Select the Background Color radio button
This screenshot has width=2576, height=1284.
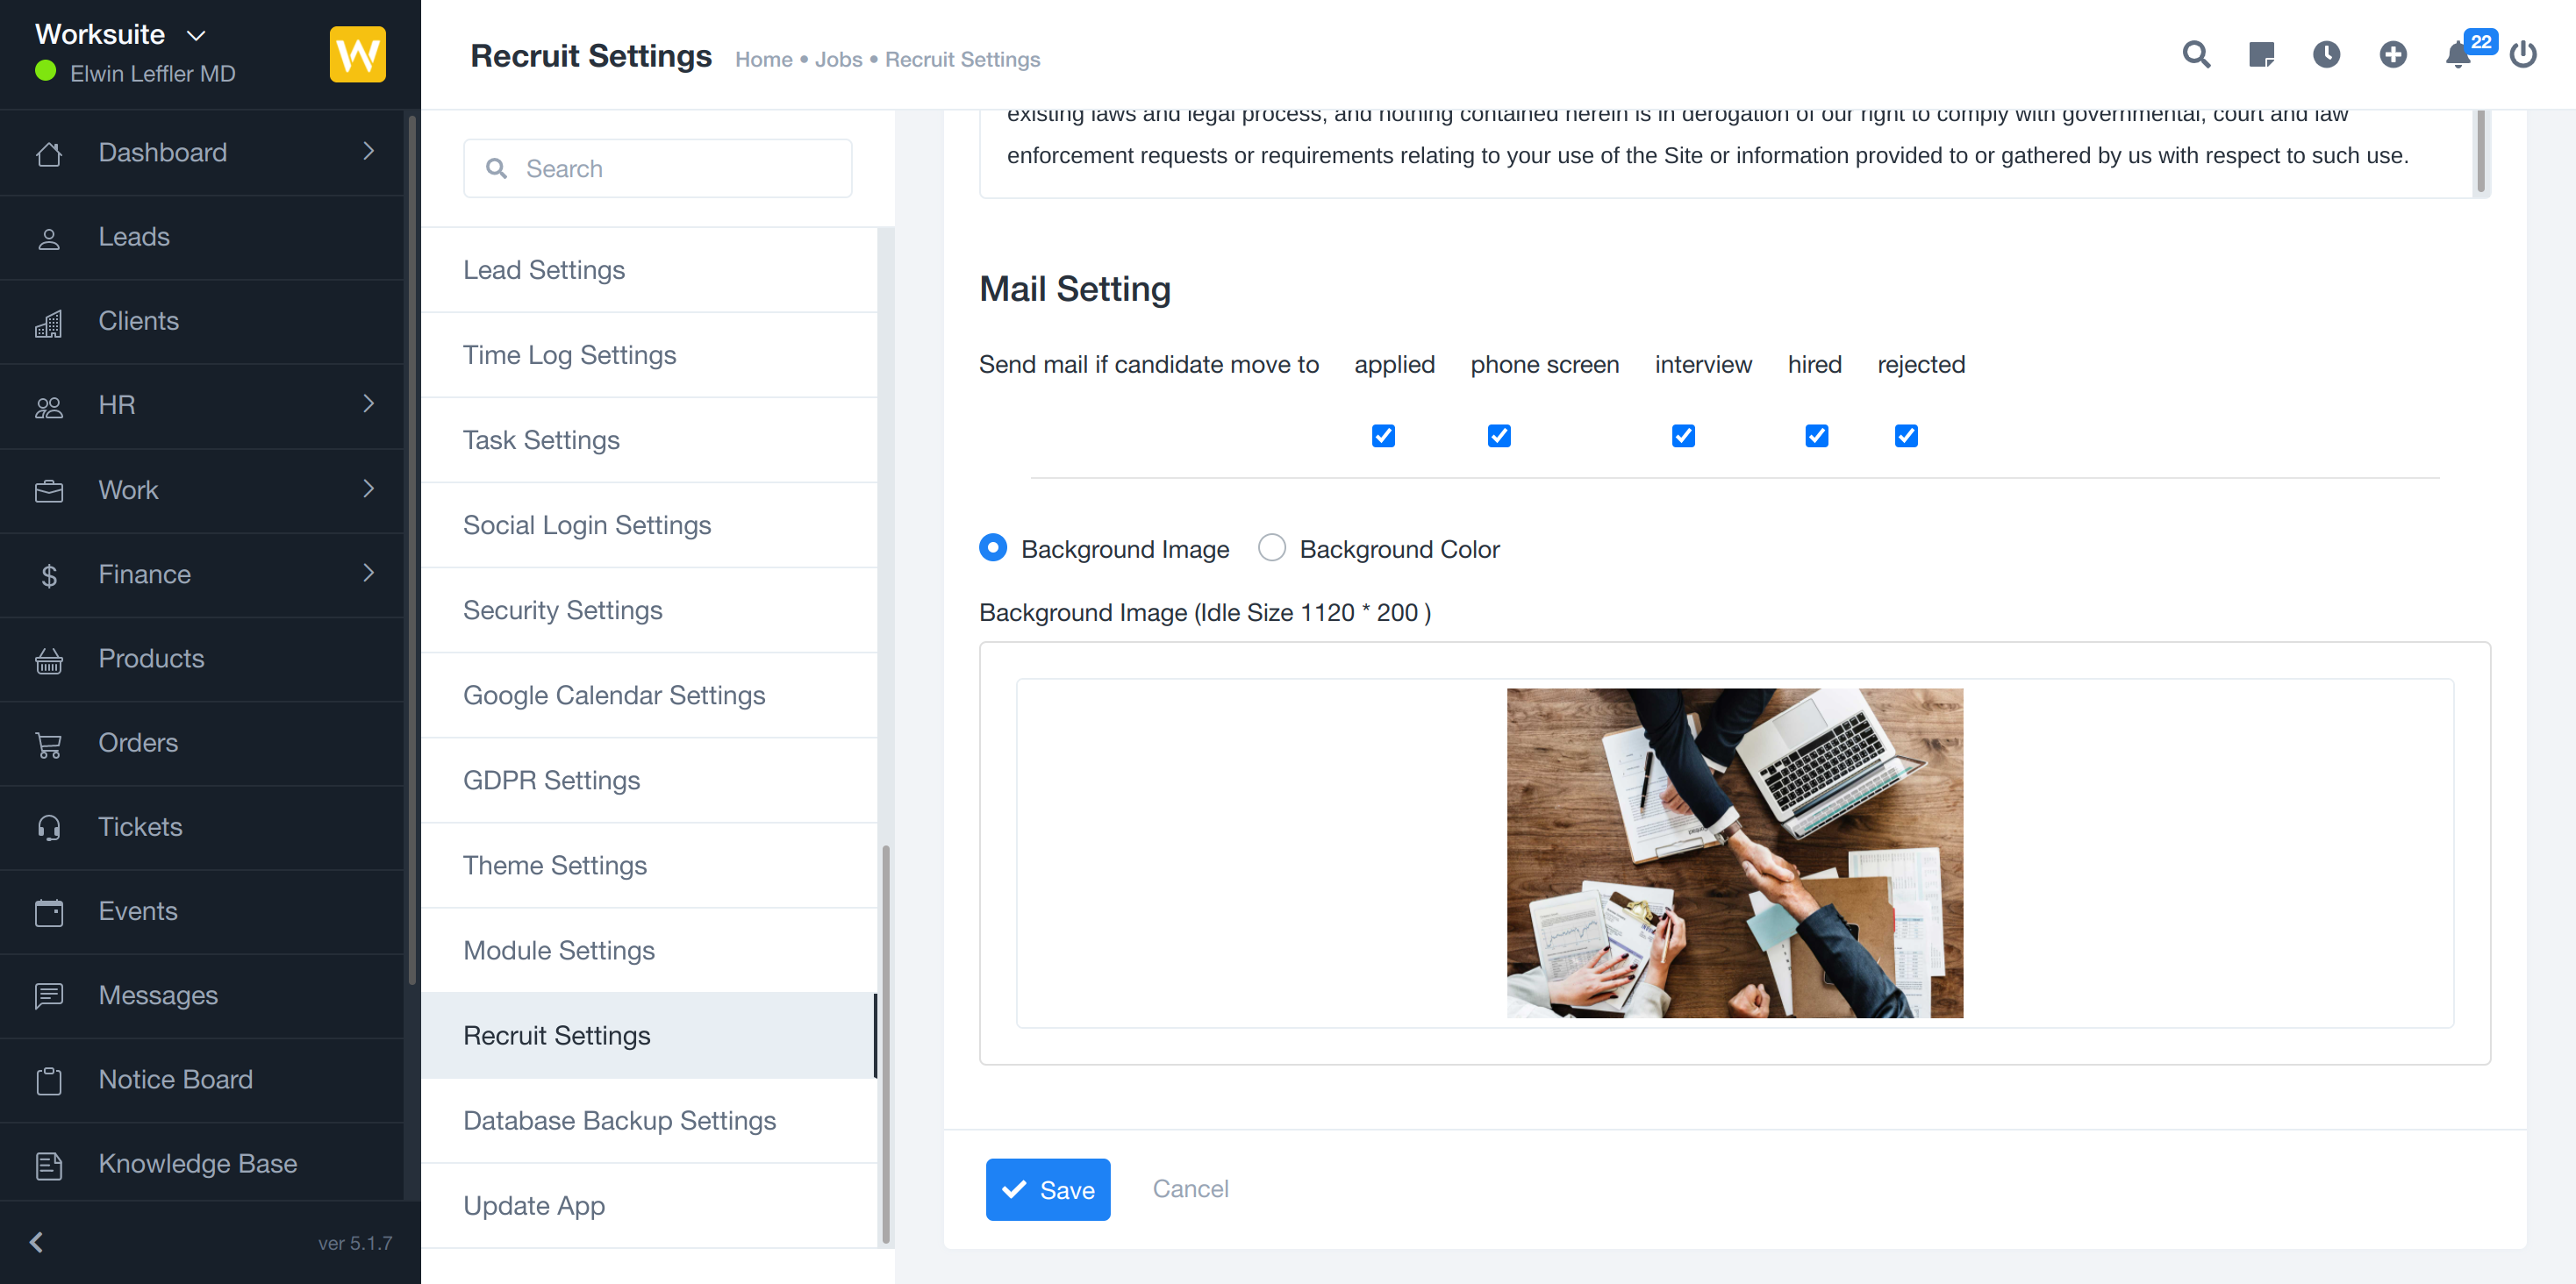tap(1271, 548)
